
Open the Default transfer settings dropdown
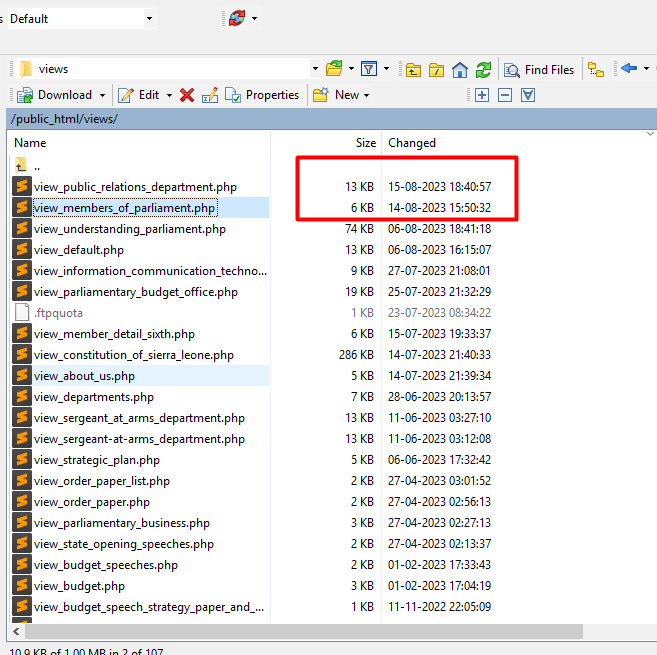(x=149, y=18)
